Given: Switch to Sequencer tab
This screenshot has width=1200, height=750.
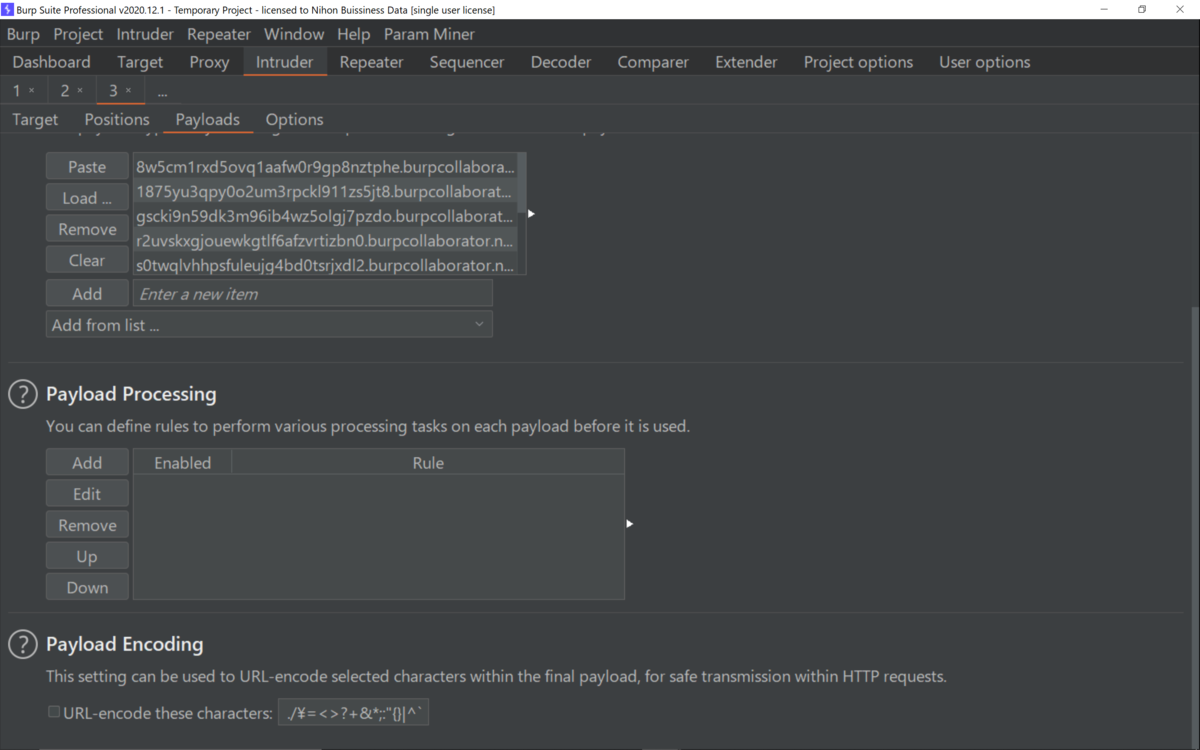Looking at the screenshot, I should (467, 62).
